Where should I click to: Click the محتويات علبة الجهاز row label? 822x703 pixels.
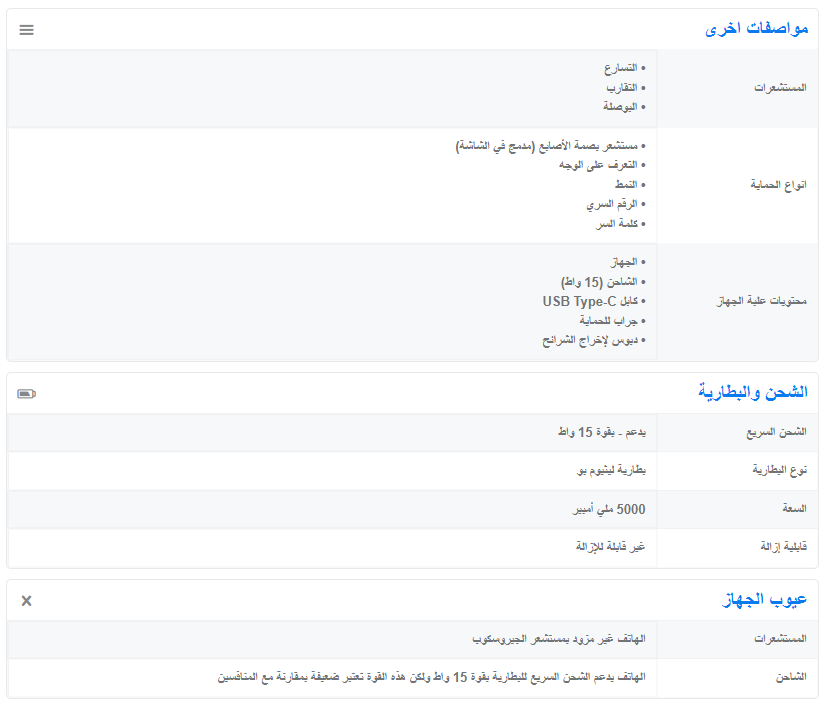(763, 301)
